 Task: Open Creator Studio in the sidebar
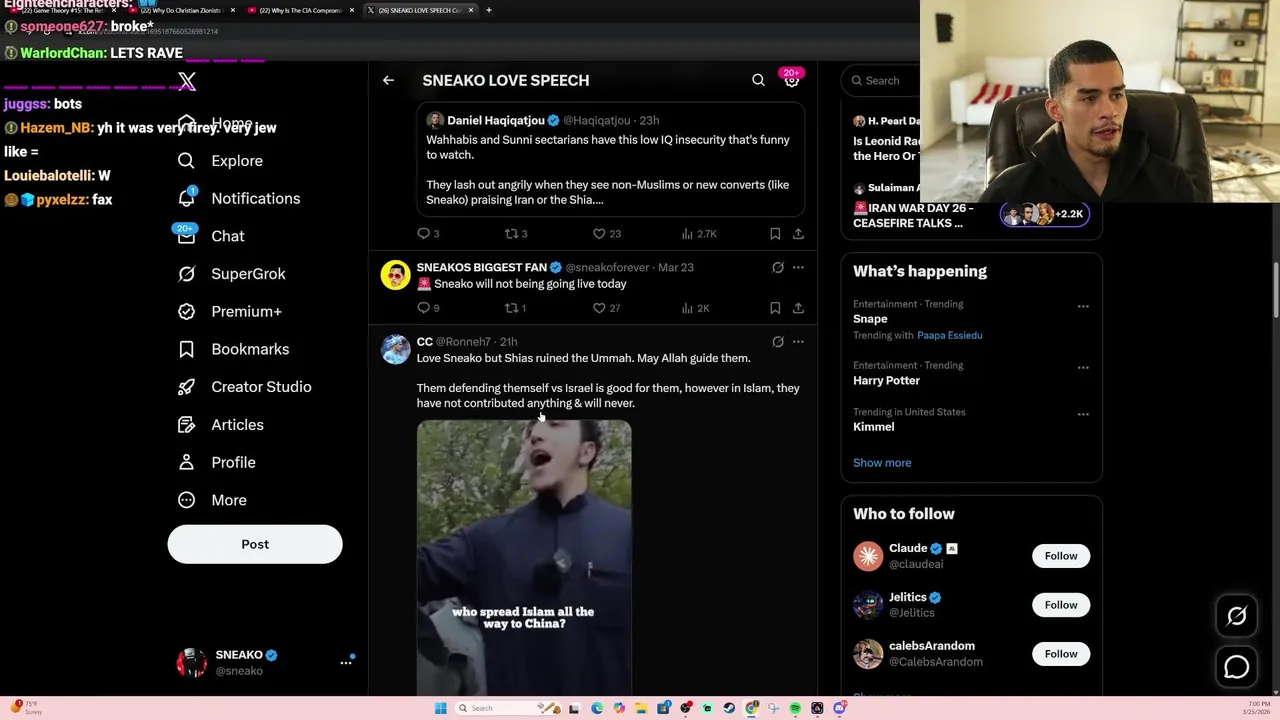pos(245,387)
